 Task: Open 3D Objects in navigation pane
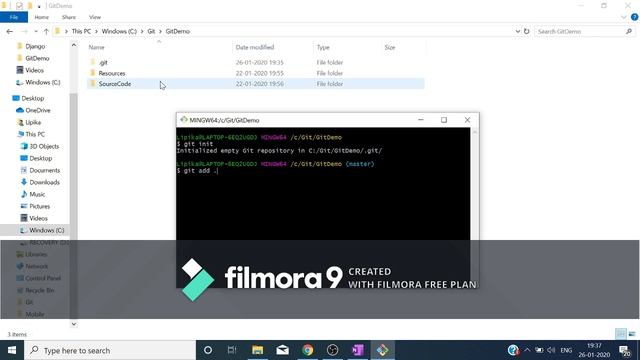[44, 146]
